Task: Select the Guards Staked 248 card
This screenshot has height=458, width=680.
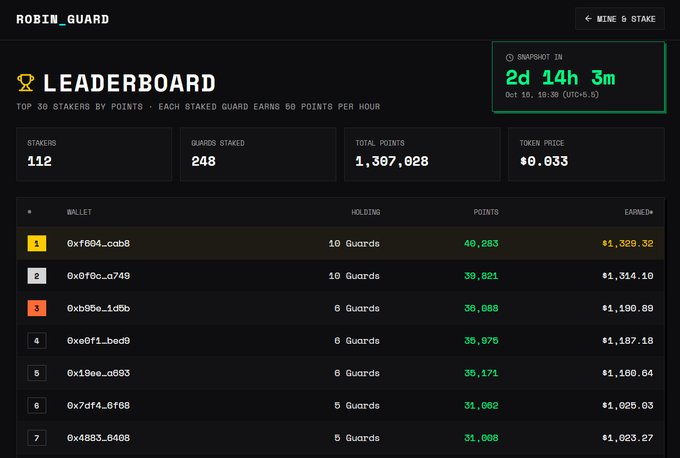Action: click(x=258, y=154)
